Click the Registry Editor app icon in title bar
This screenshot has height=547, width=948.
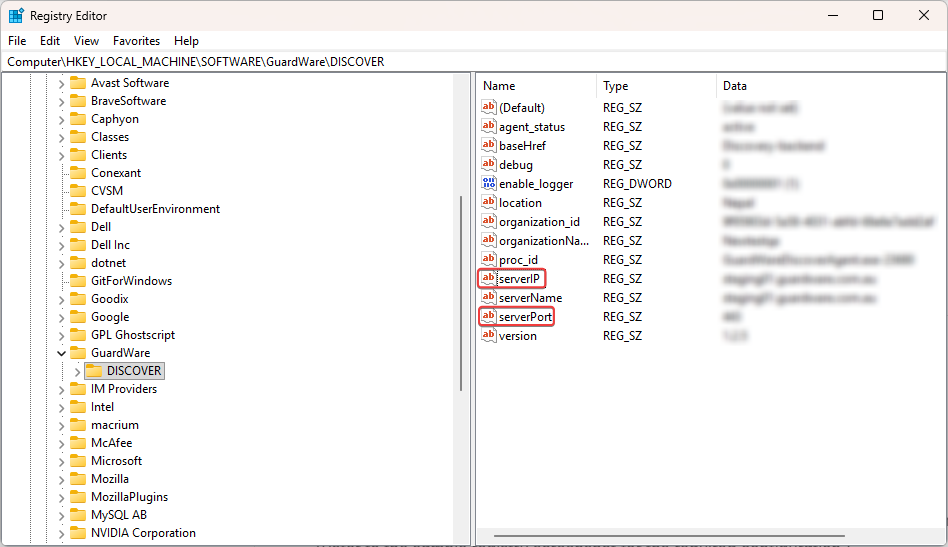pyautogui.click(x=16, y=16)
